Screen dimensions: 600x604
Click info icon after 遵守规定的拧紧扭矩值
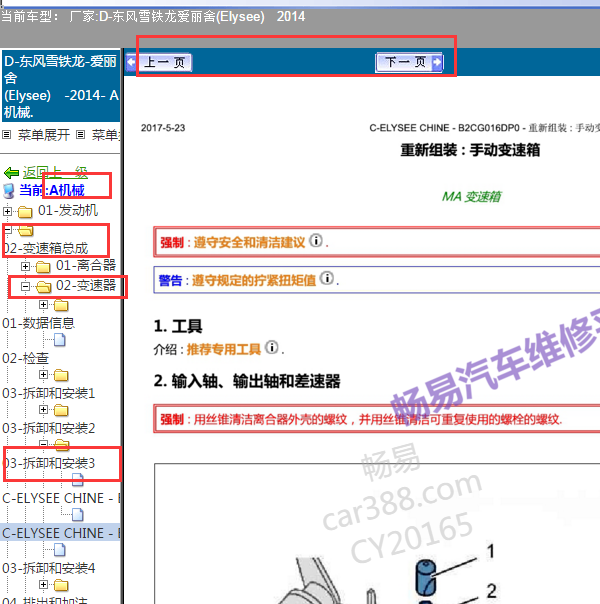pos(327,278)
